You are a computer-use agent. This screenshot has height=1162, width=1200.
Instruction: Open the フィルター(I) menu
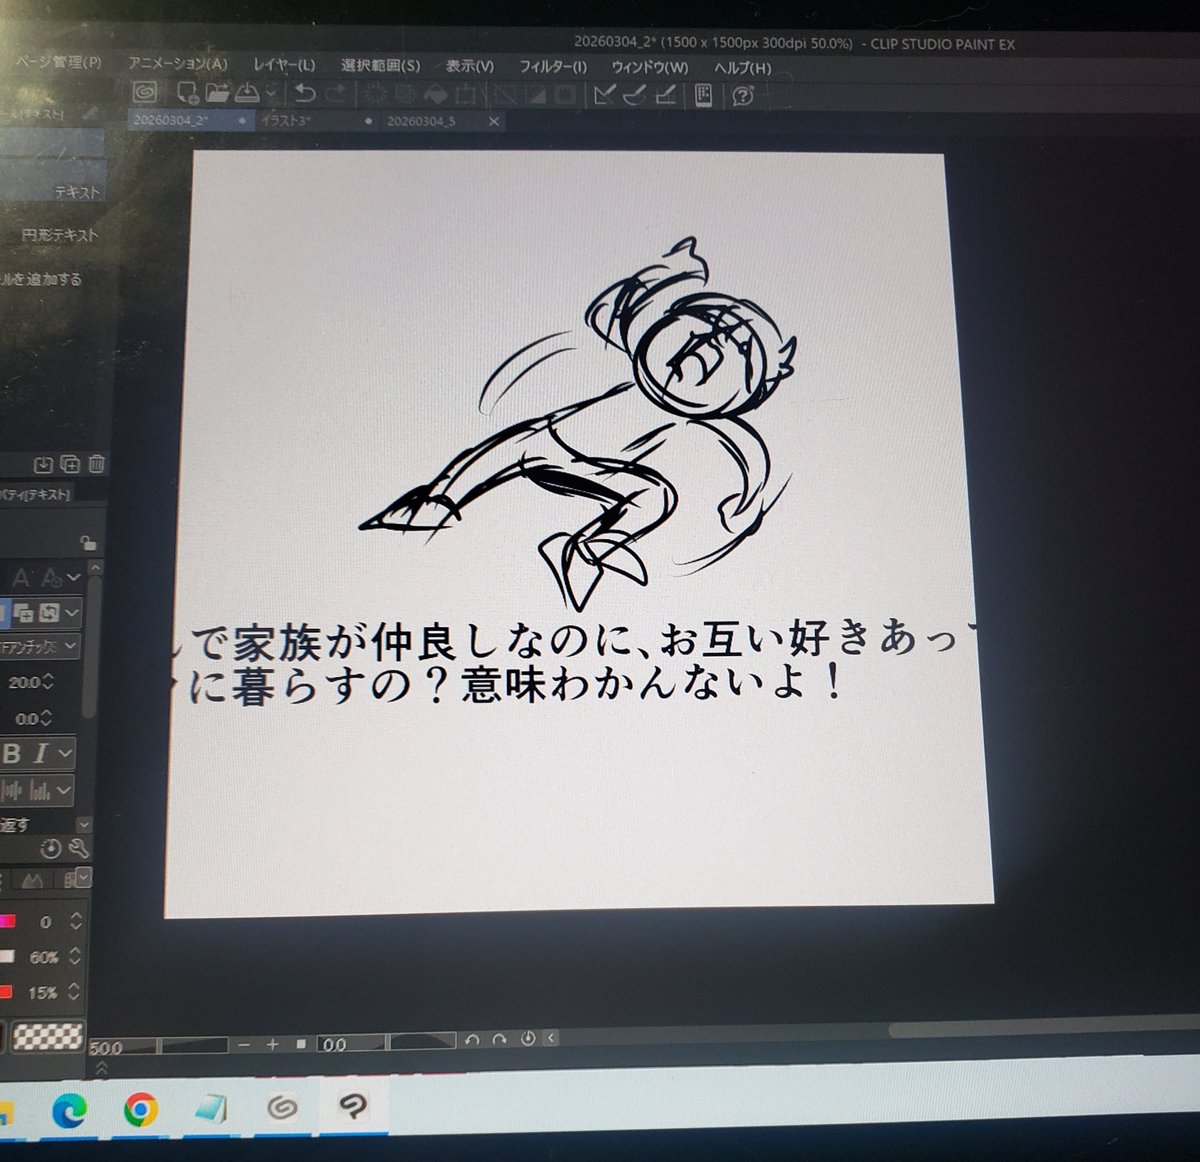click(x=553, y=67)
